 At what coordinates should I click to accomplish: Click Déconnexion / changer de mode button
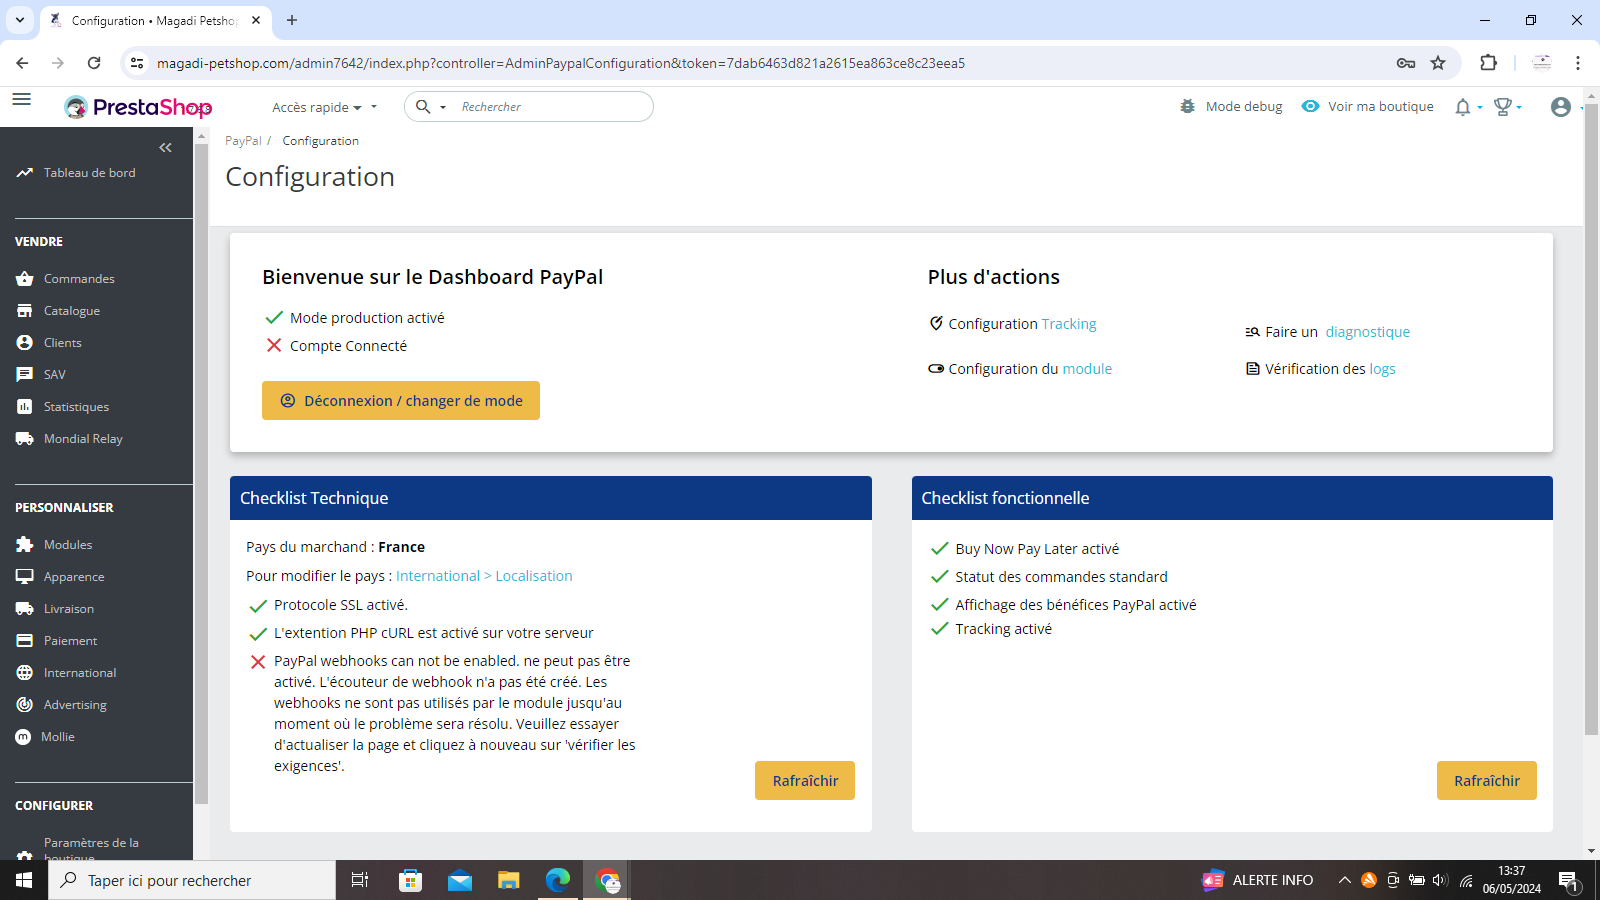pyautogui.click(x=401, y=401)
